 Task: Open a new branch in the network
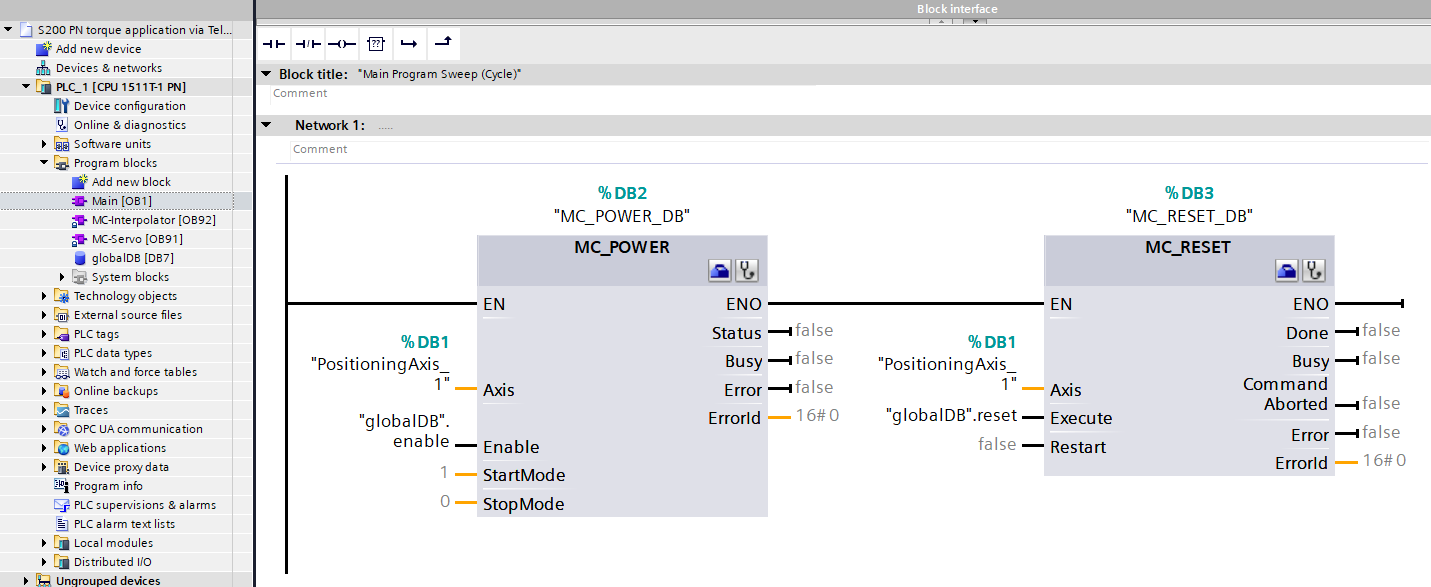point(407,43)
